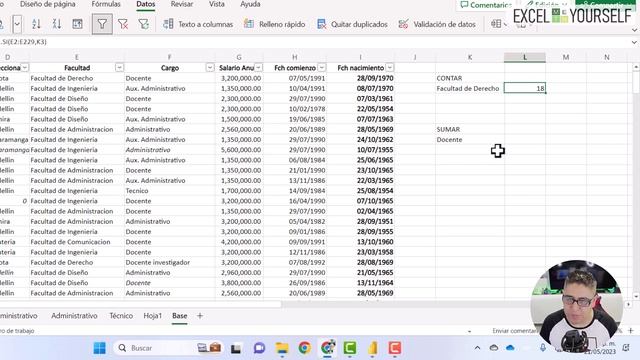Select column M header
This screenshot has width=640, height=360.
(566, 57)
